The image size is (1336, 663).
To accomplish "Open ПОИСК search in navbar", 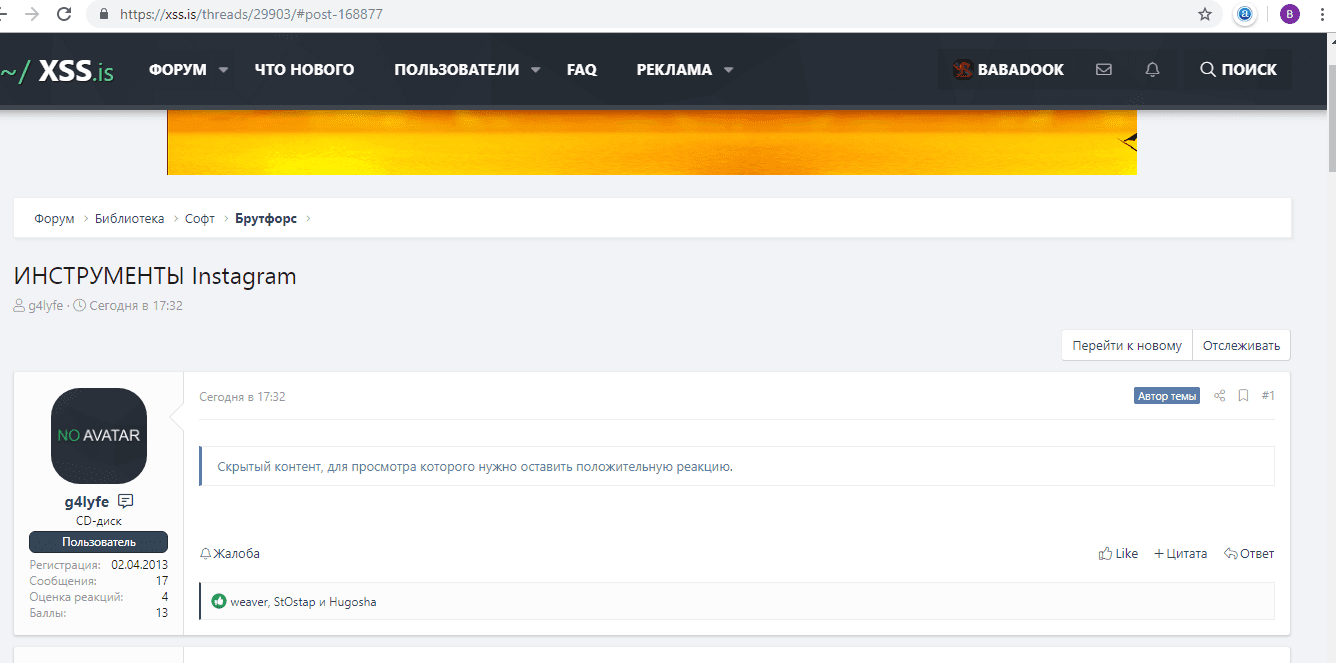I will pos(1238,70).
